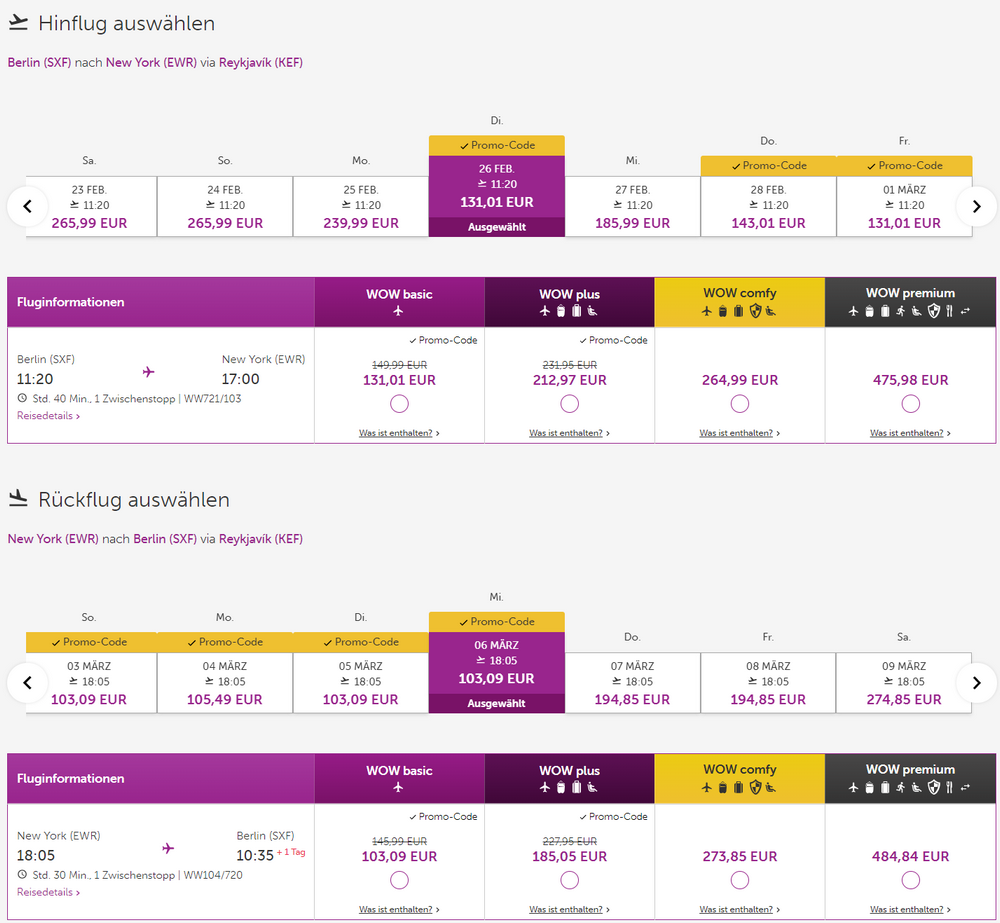The width and height of the screenshot is (1000, 923).
Task: Choose return WOW premium 484,84 EUR radio
Action: (910, 880)
